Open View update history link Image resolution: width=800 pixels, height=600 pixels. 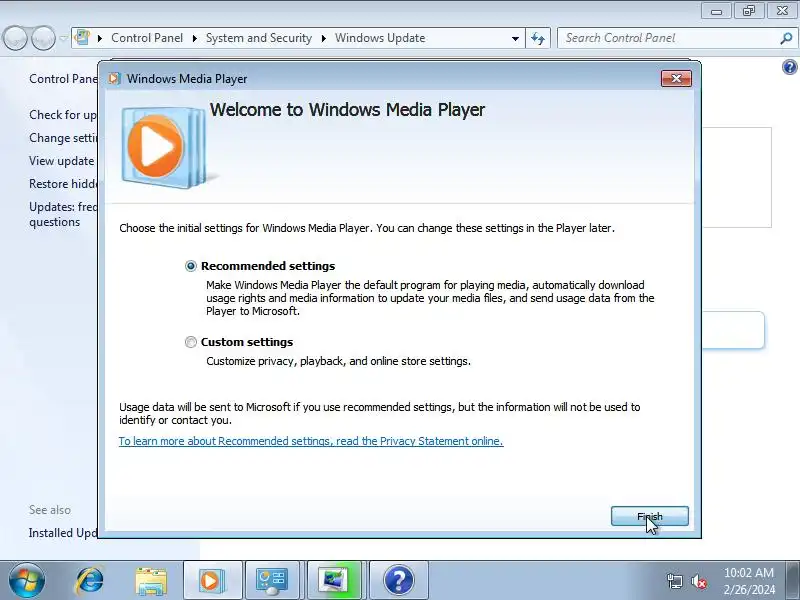point(63,161)
